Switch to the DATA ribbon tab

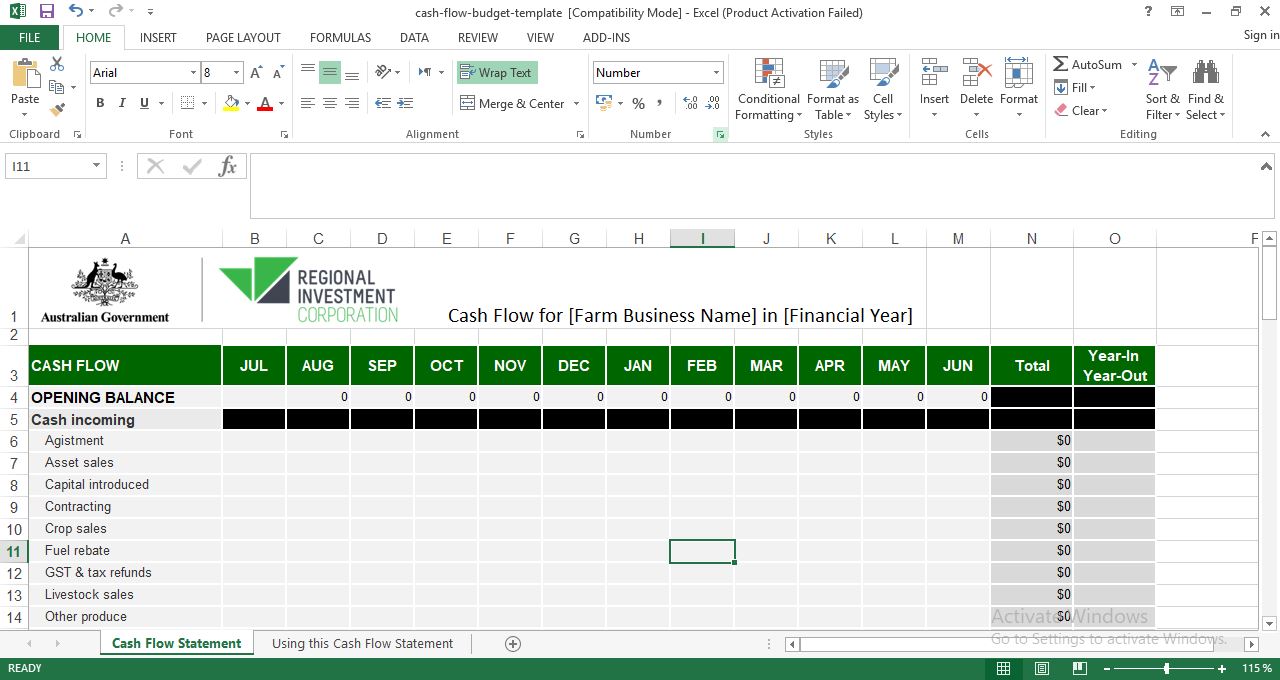coord(414,37)
